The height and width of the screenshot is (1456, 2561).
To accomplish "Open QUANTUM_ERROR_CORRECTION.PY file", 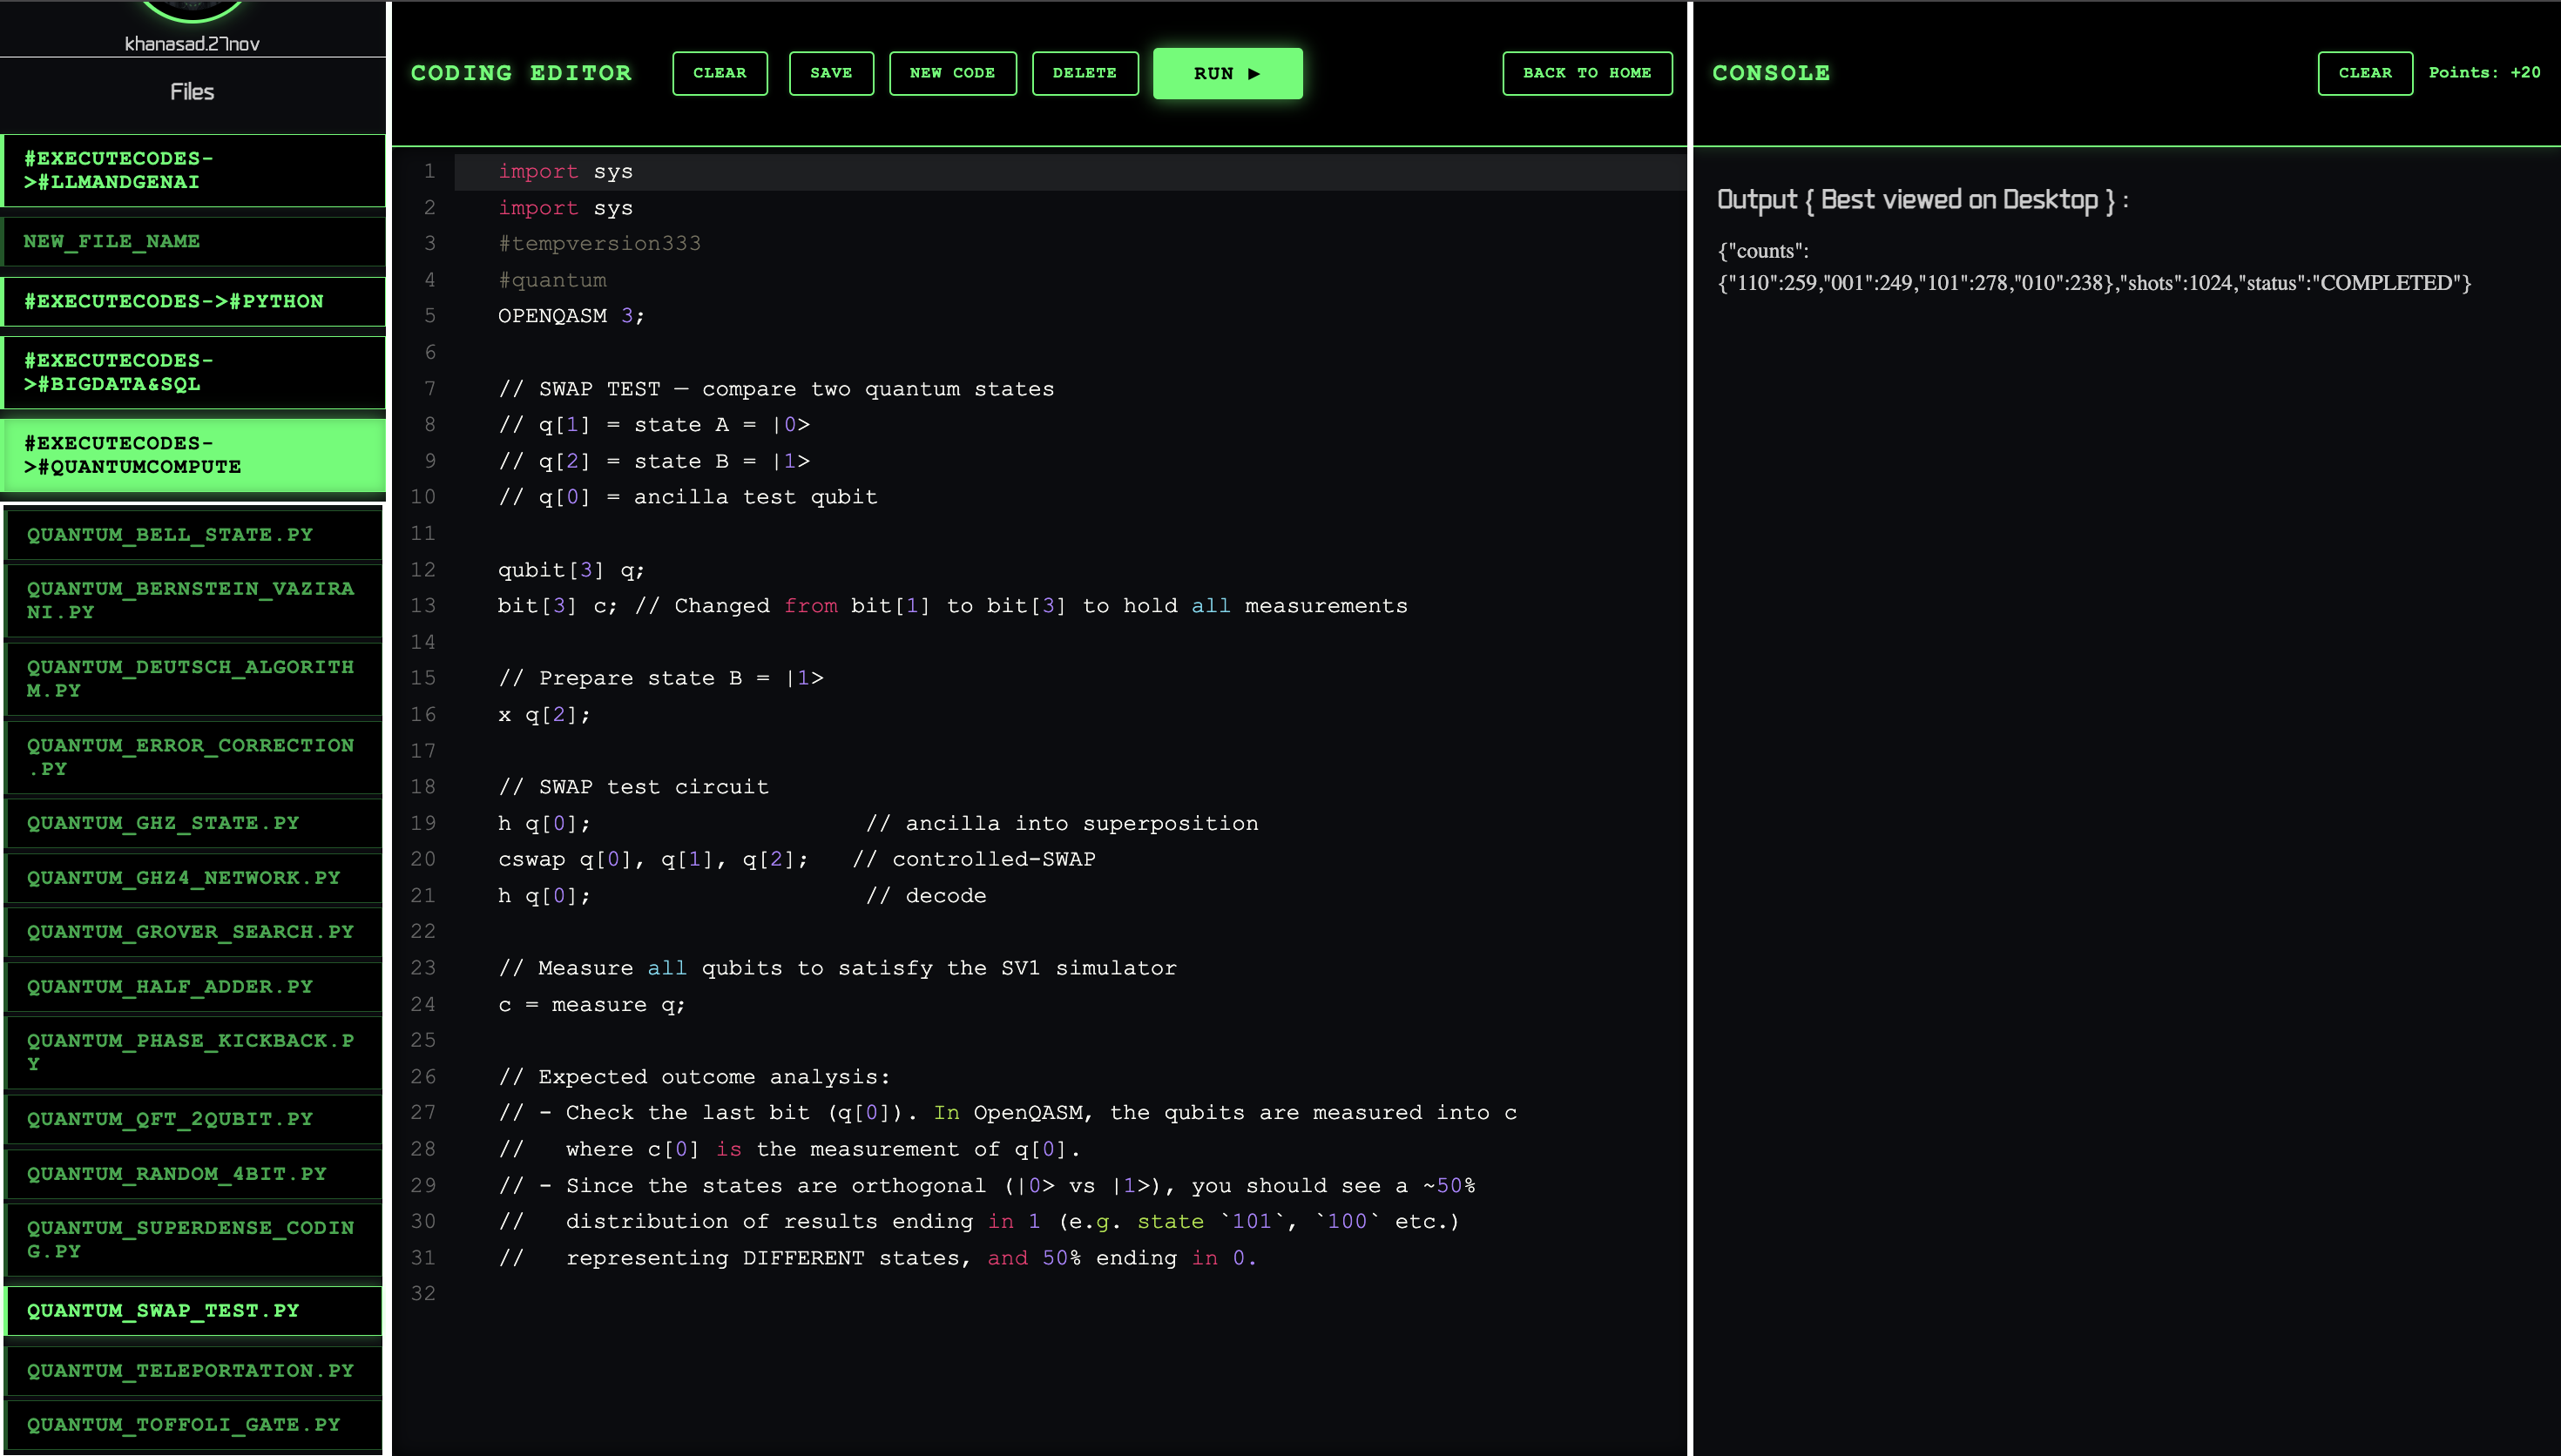I will 193,757.
